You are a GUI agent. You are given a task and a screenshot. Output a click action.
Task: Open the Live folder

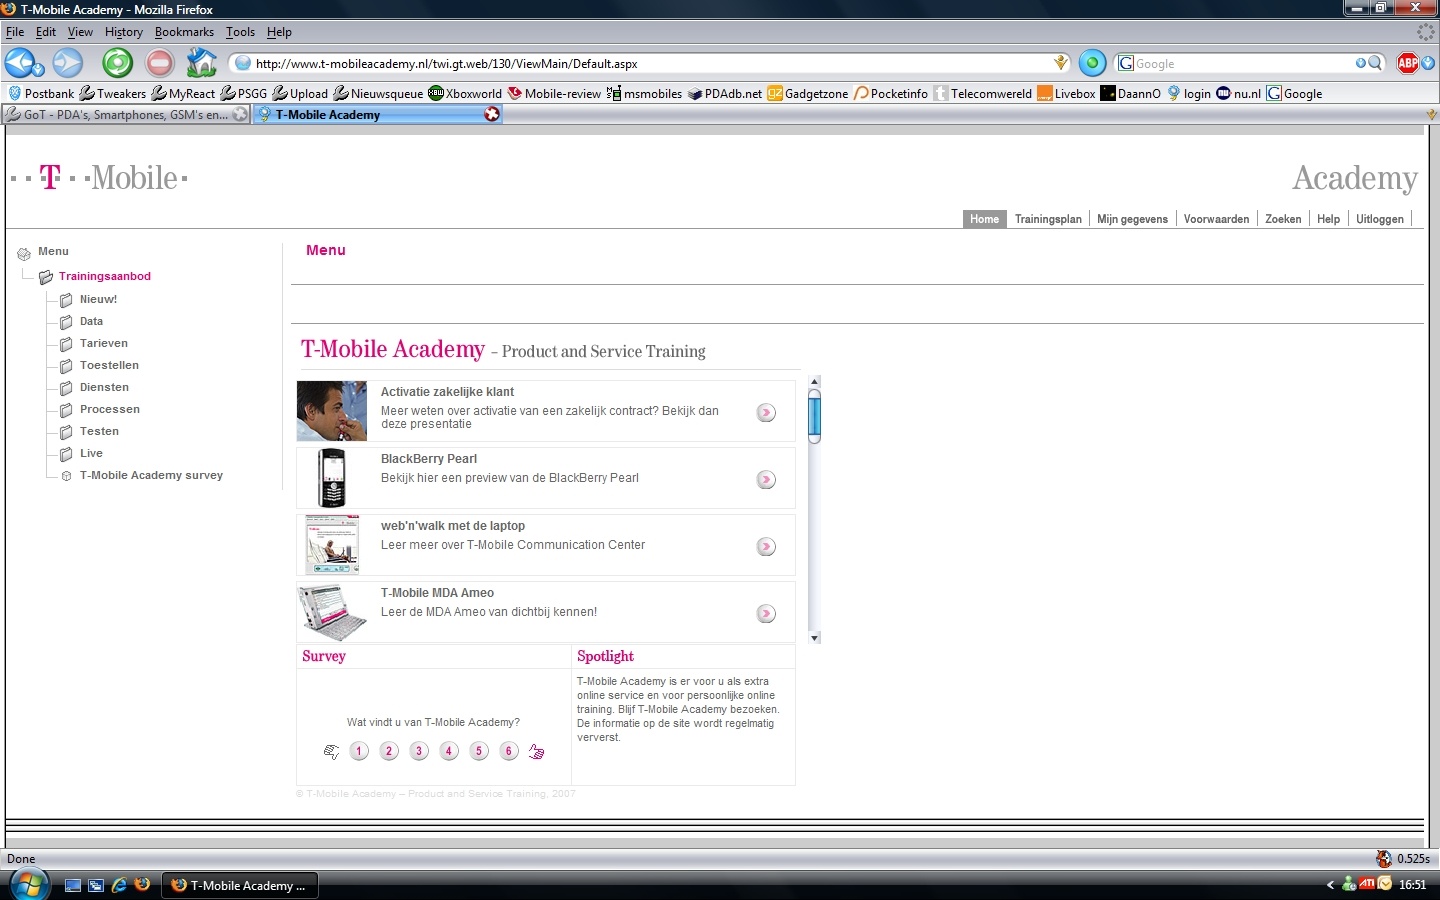point(91,453)
